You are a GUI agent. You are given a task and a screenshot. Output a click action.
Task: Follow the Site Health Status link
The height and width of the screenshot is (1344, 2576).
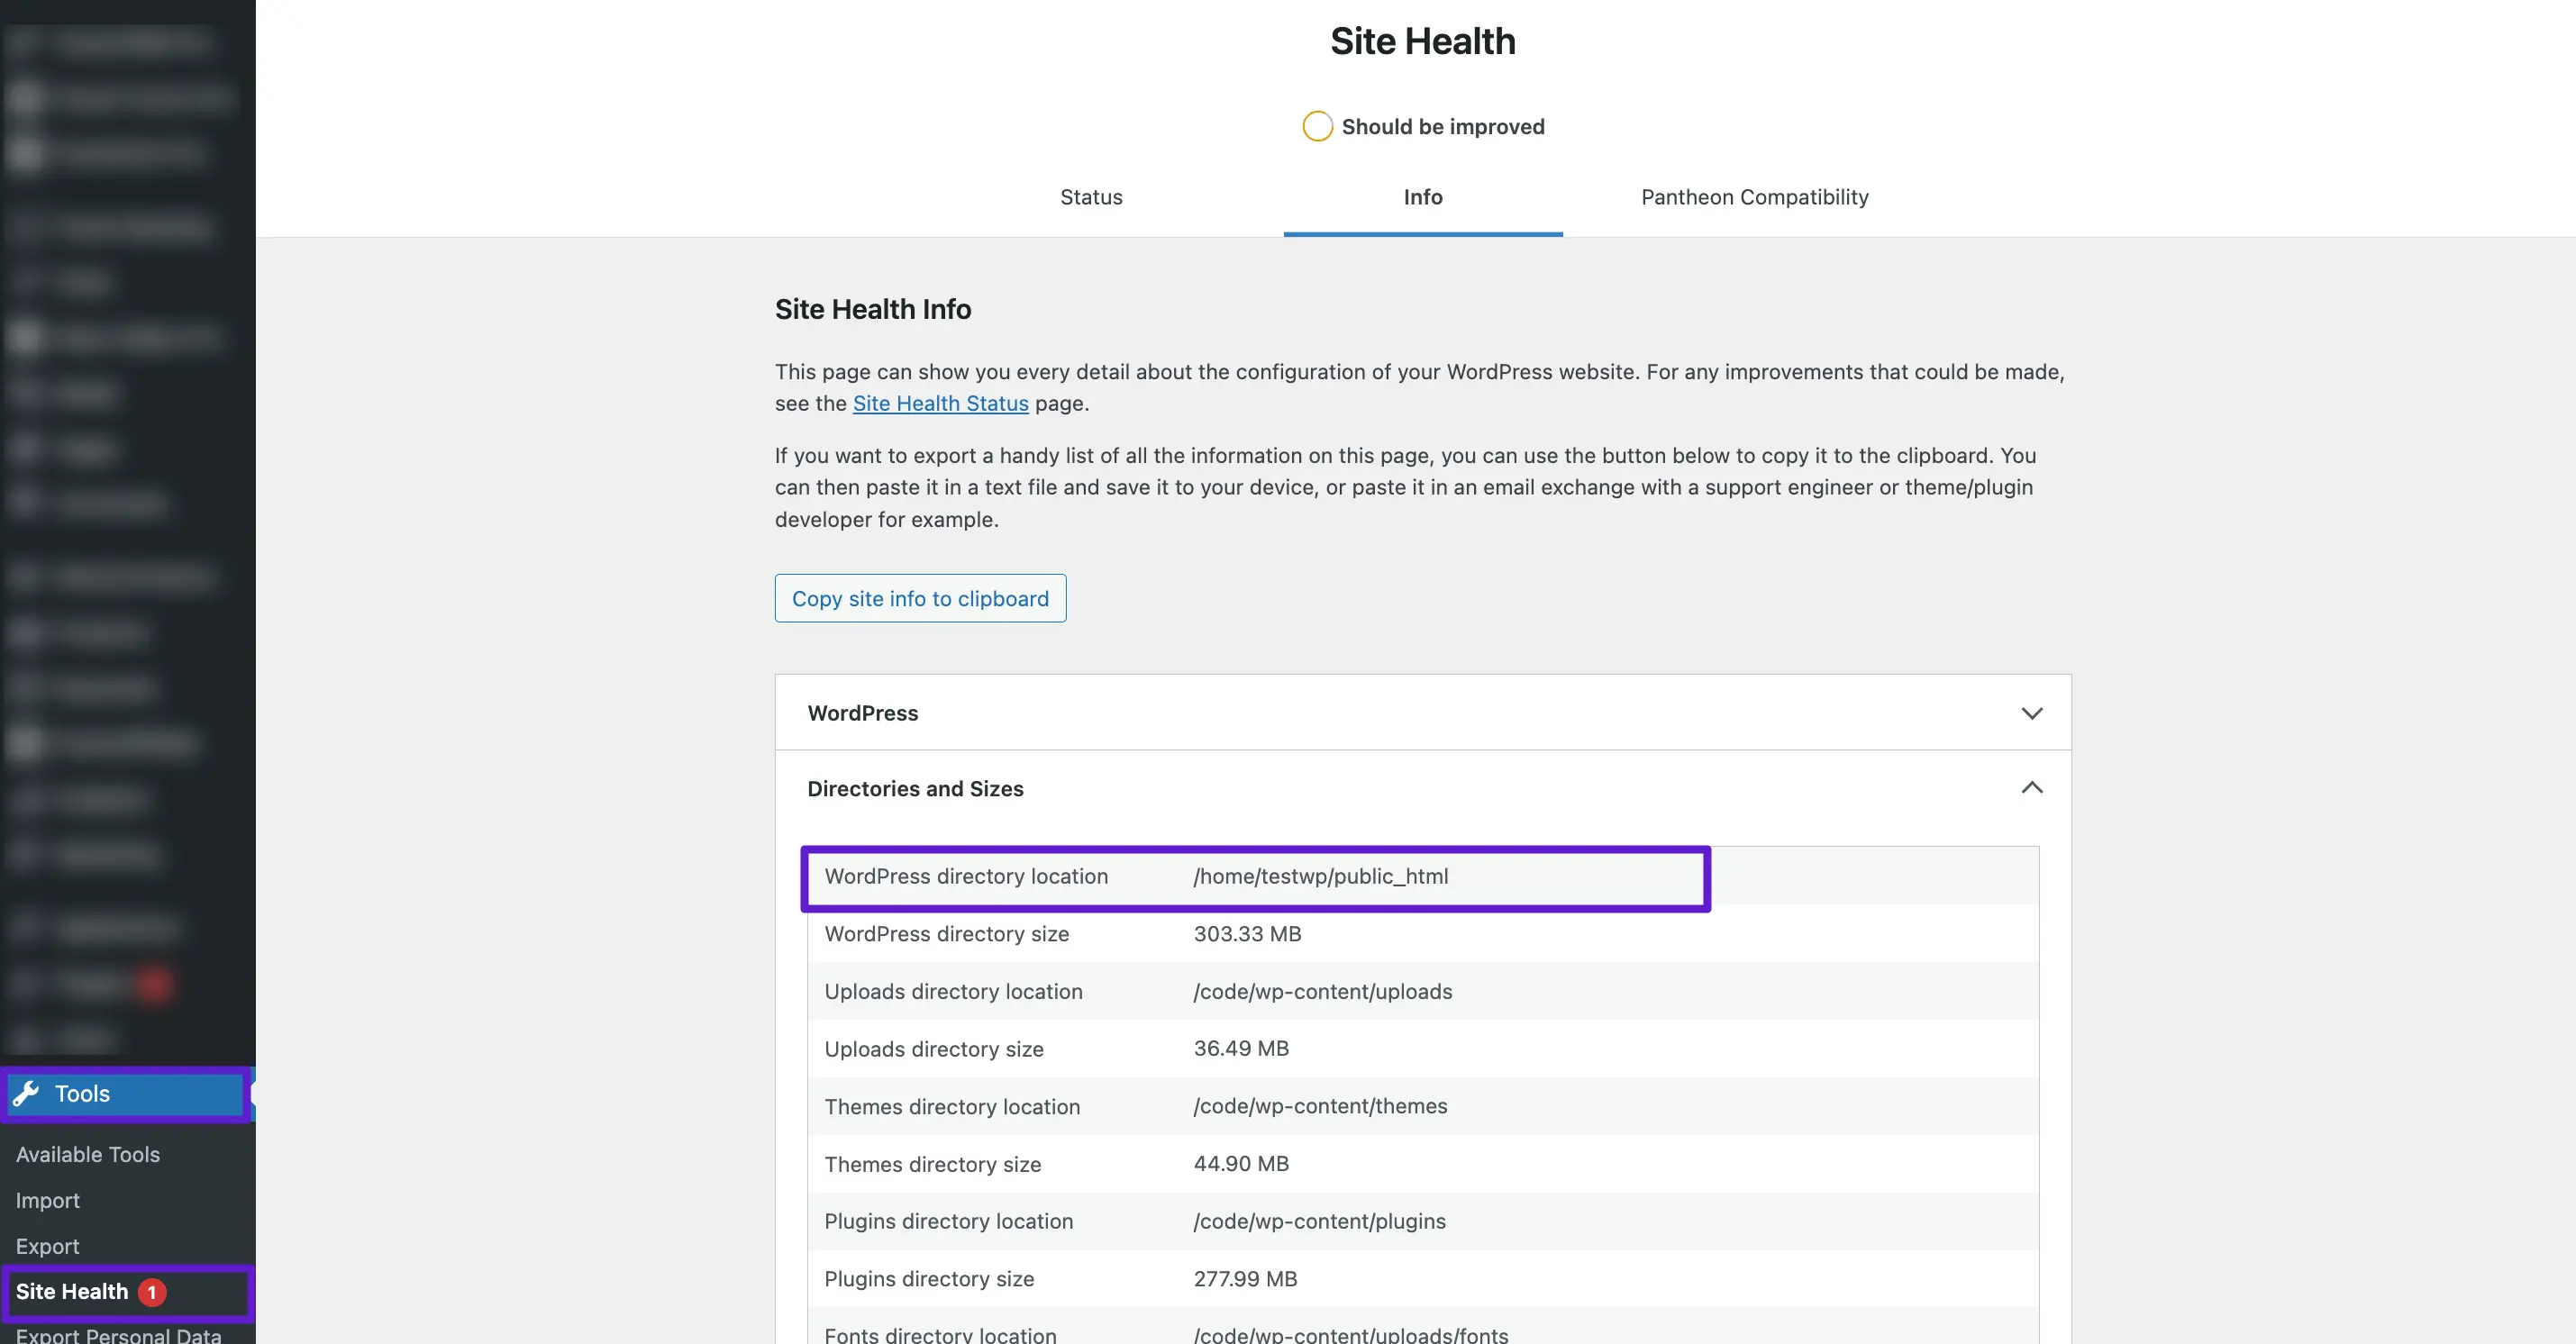coord(940,403)
